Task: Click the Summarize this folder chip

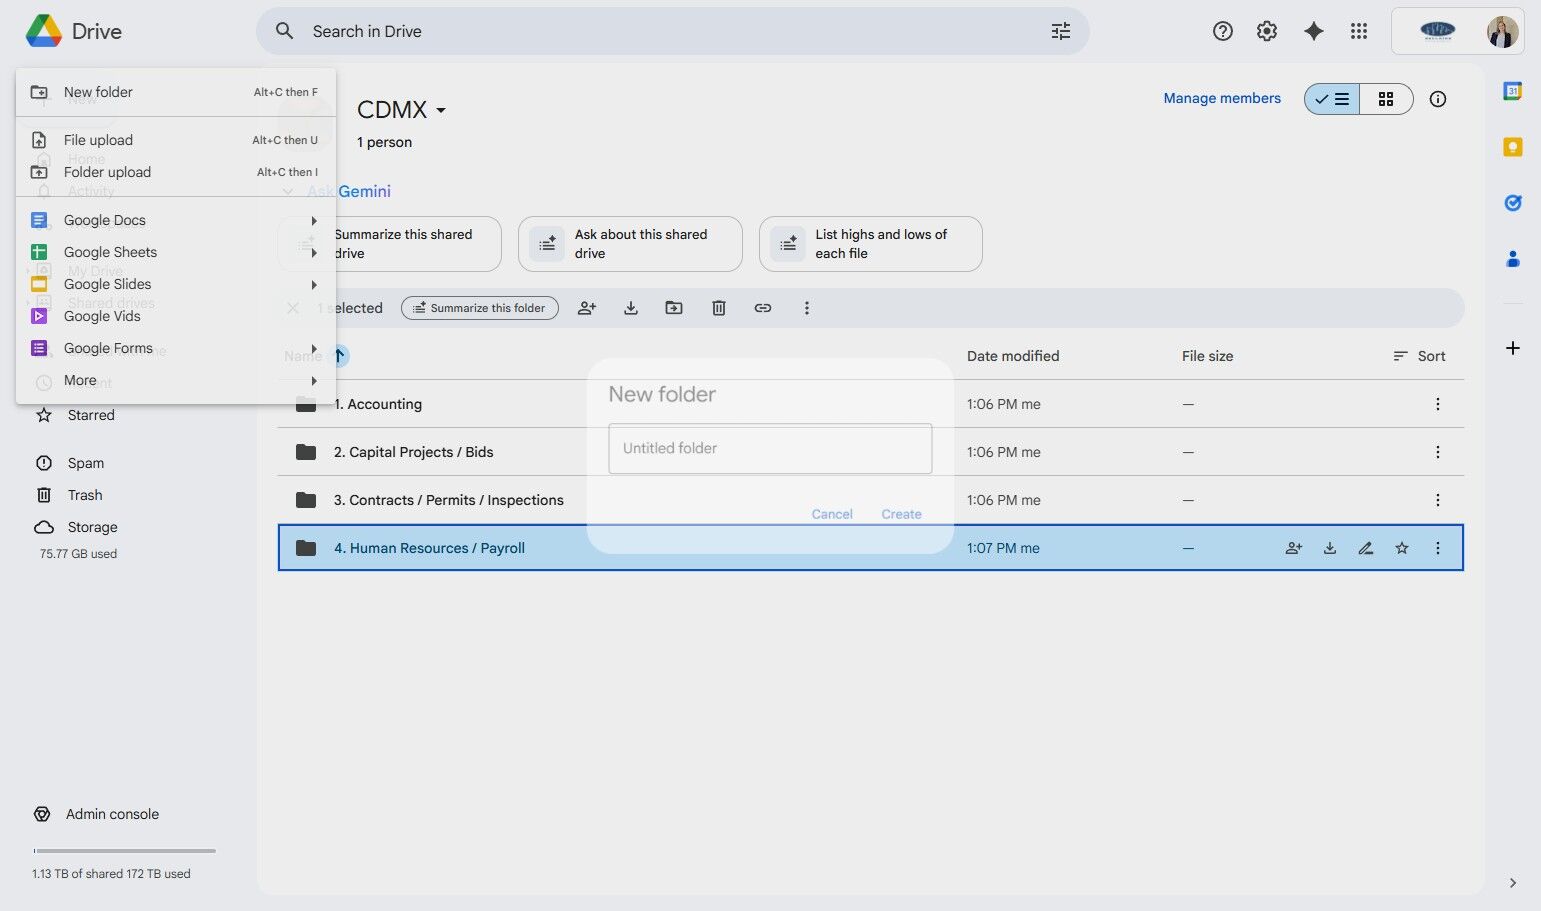Action: (x=480, y=308)
